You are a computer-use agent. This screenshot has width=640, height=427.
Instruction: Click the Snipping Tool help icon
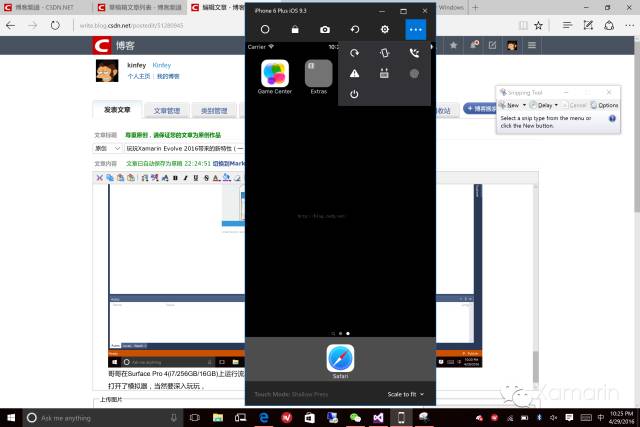[x=612, y=118]
